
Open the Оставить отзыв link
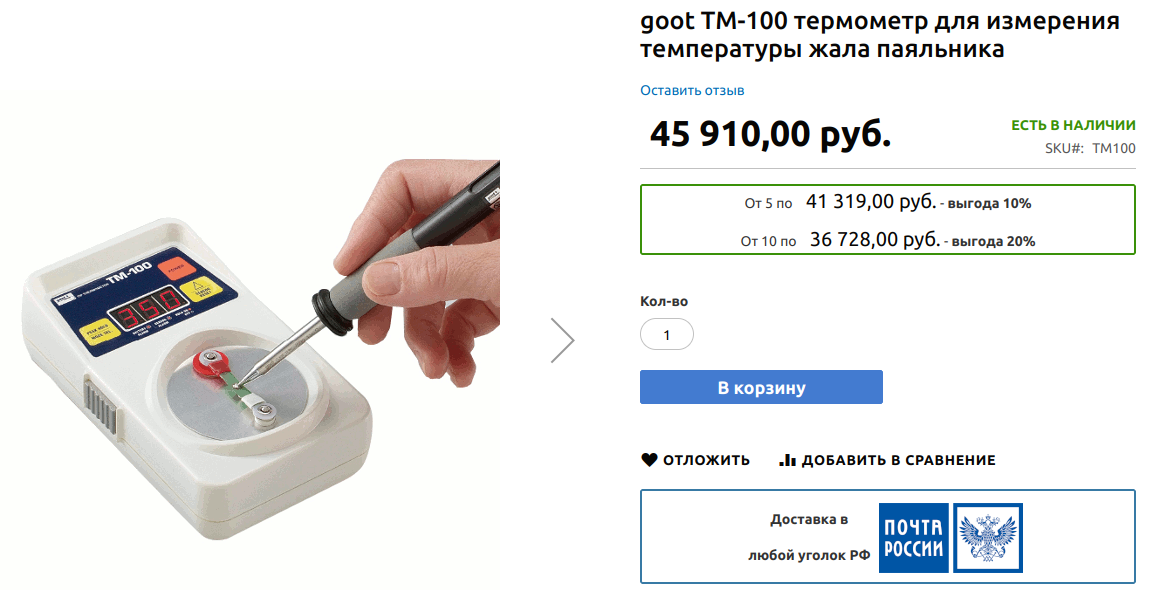coord(692,91)
